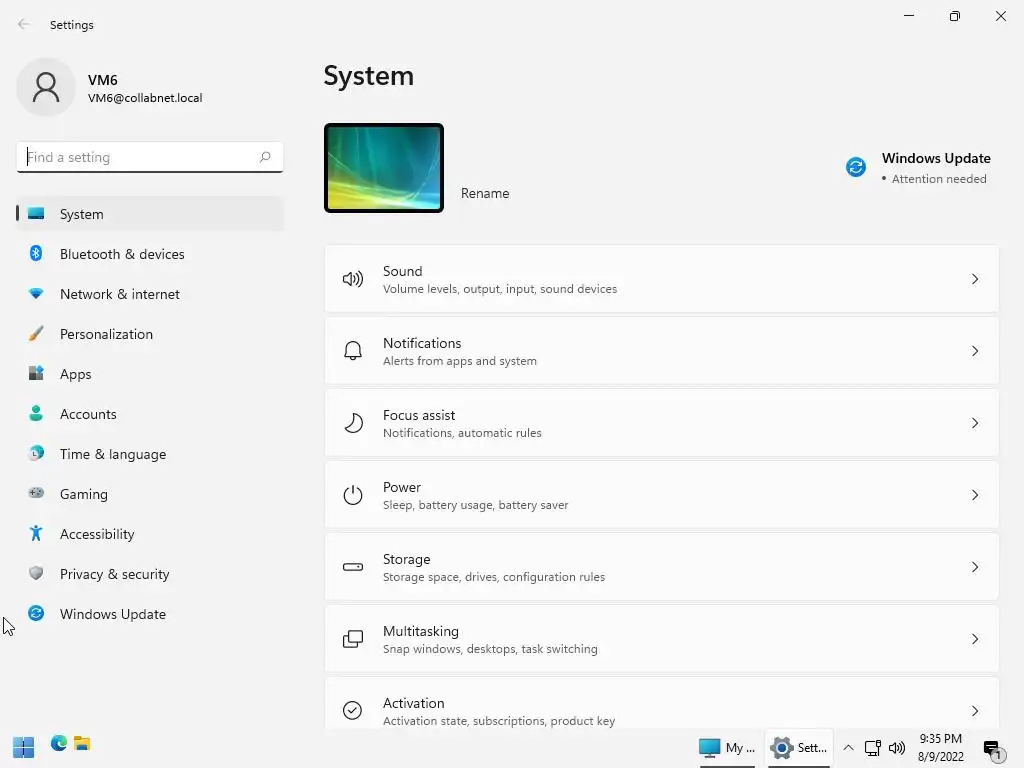
Task: Expand the Focus assist chevron
Action: coord(974,423)
